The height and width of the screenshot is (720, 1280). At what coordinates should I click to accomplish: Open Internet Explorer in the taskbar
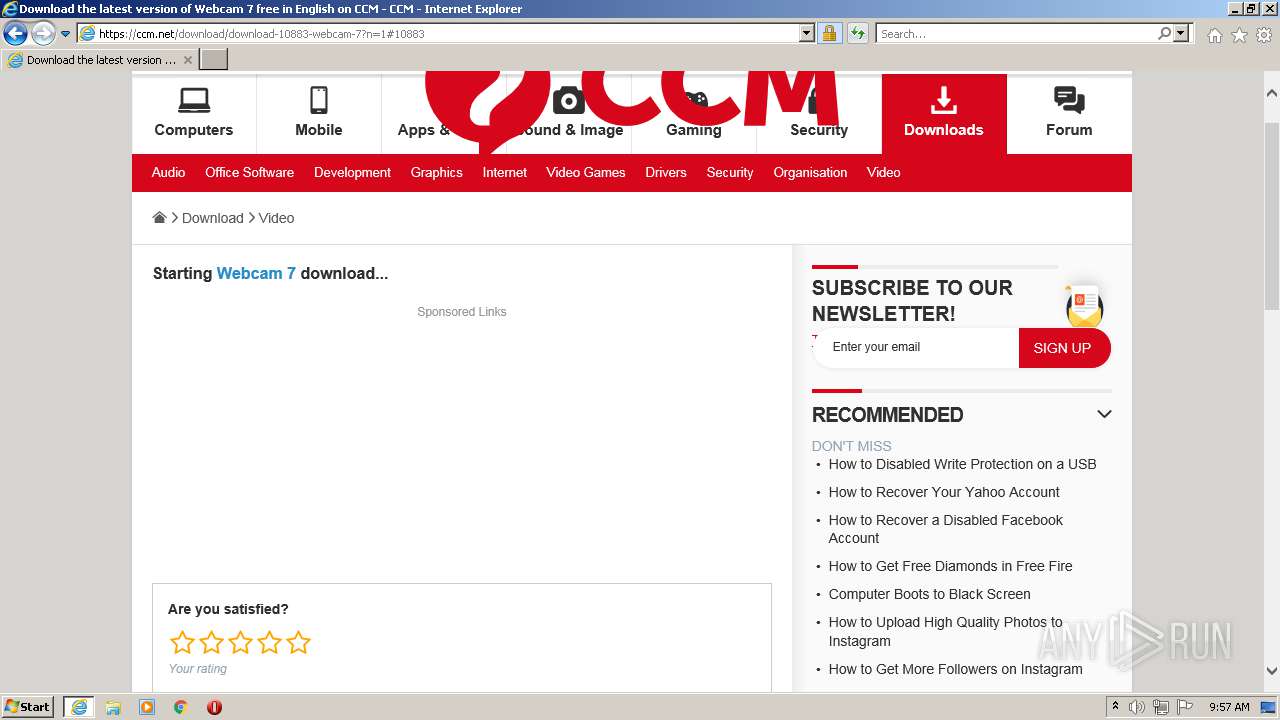79,707
